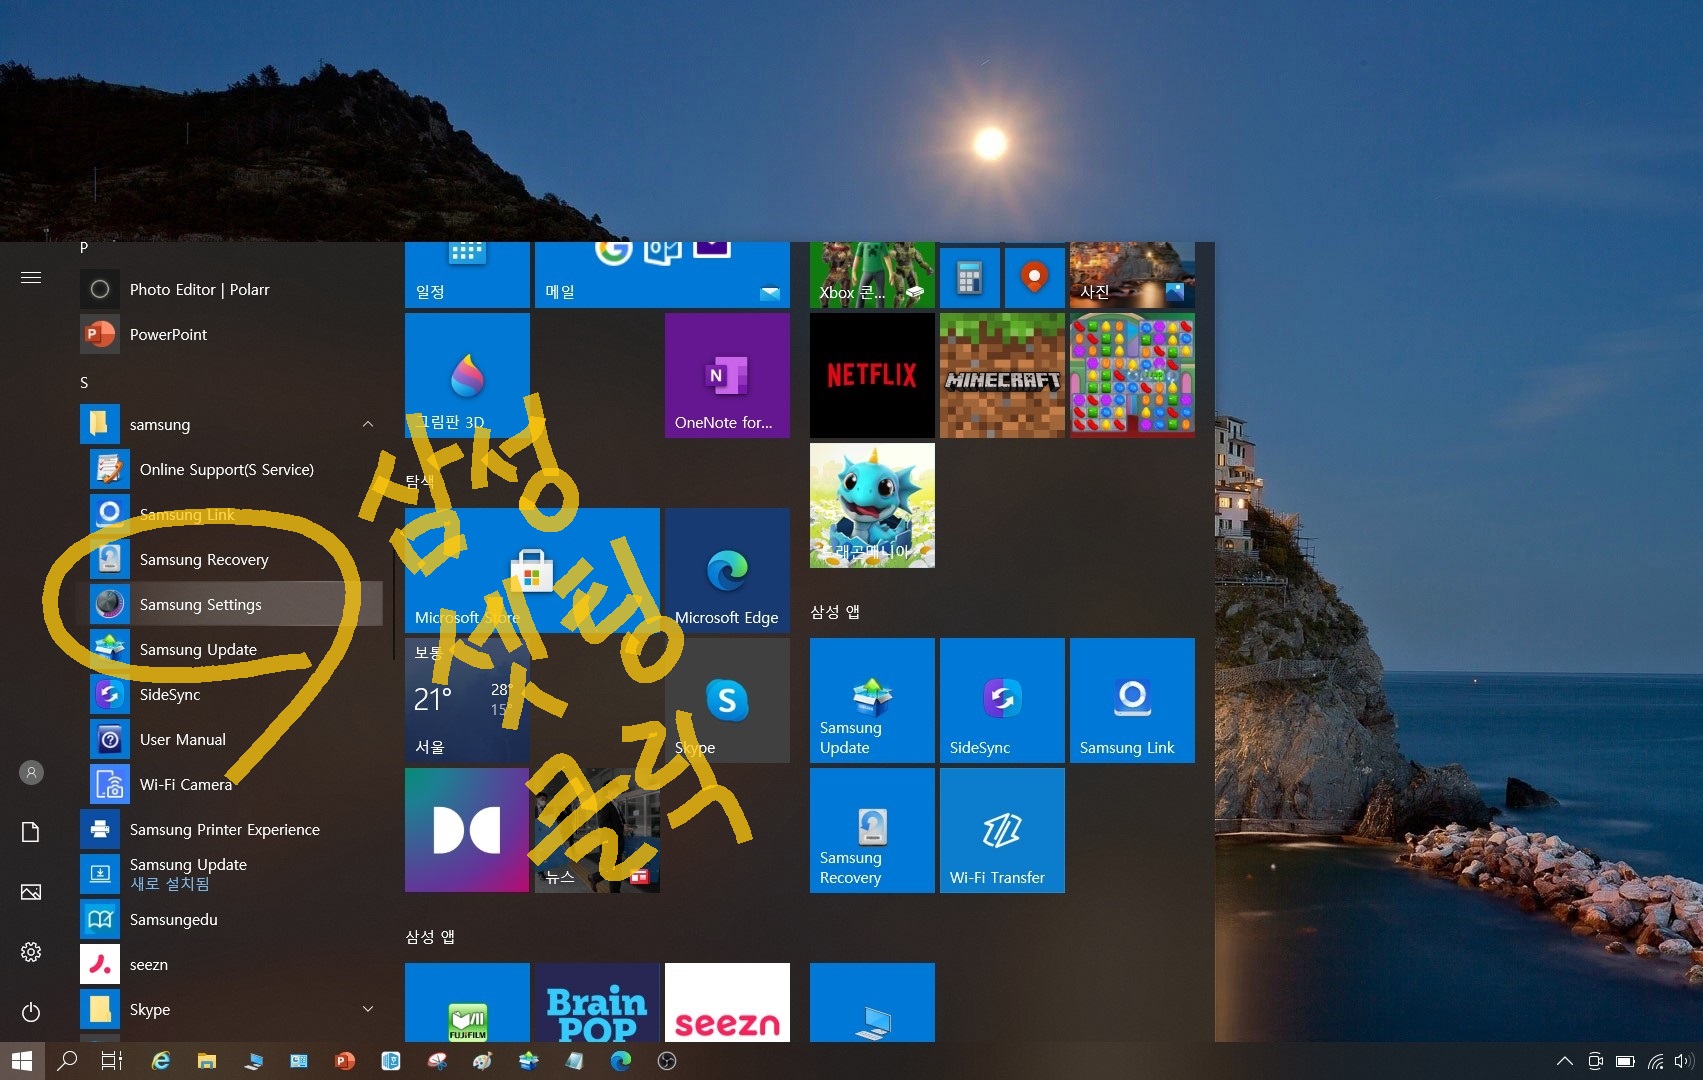1703x1080 pixels.
Task: Launch Photo Editor | Polarr
Action: [x=230, y=289]
